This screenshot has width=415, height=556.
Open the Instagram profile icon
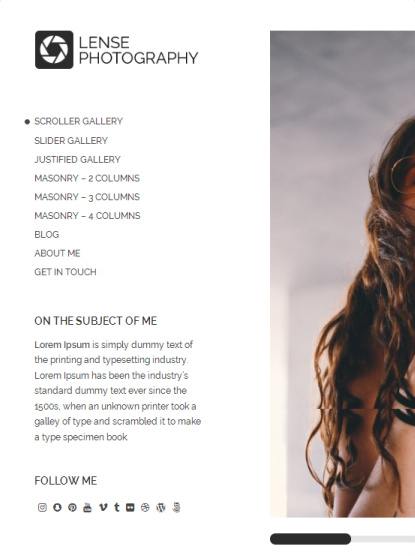click(x=42, y=507)
